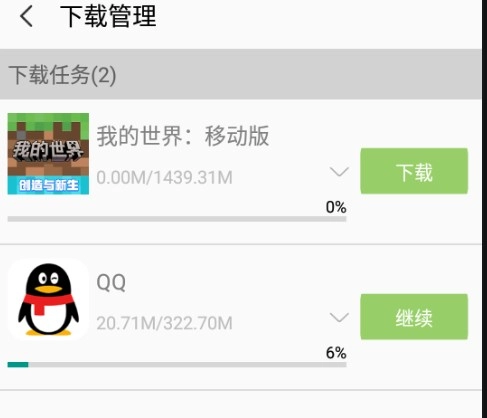Viewport: 487px width, 418px height.
Task: Tap the QQ penguin app icon
Action: (48, 299)
